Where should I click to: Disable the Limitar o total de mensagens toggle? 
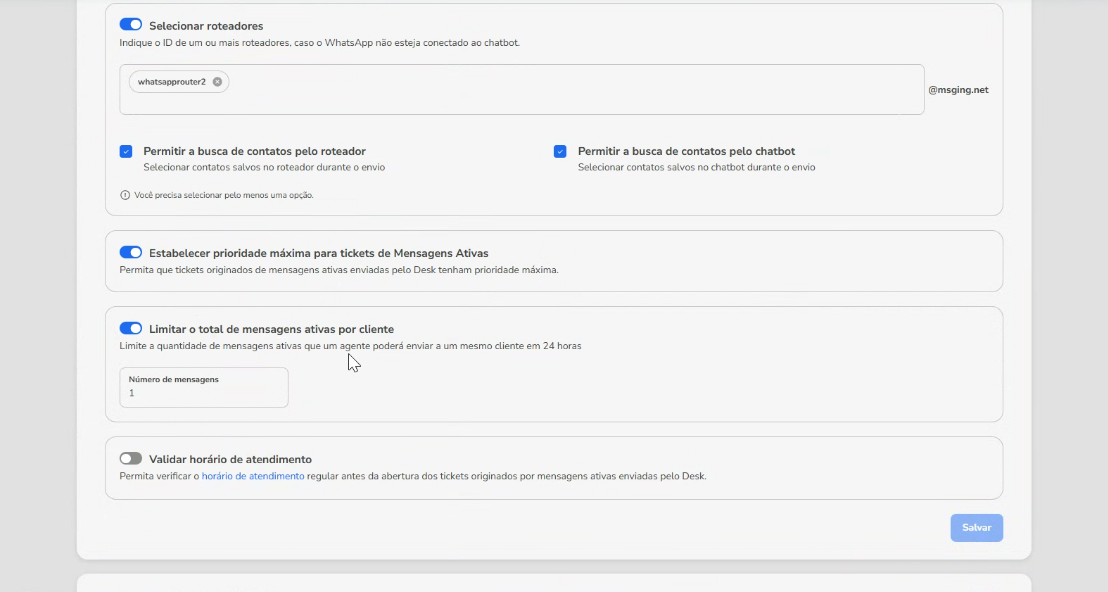[131, 329]
